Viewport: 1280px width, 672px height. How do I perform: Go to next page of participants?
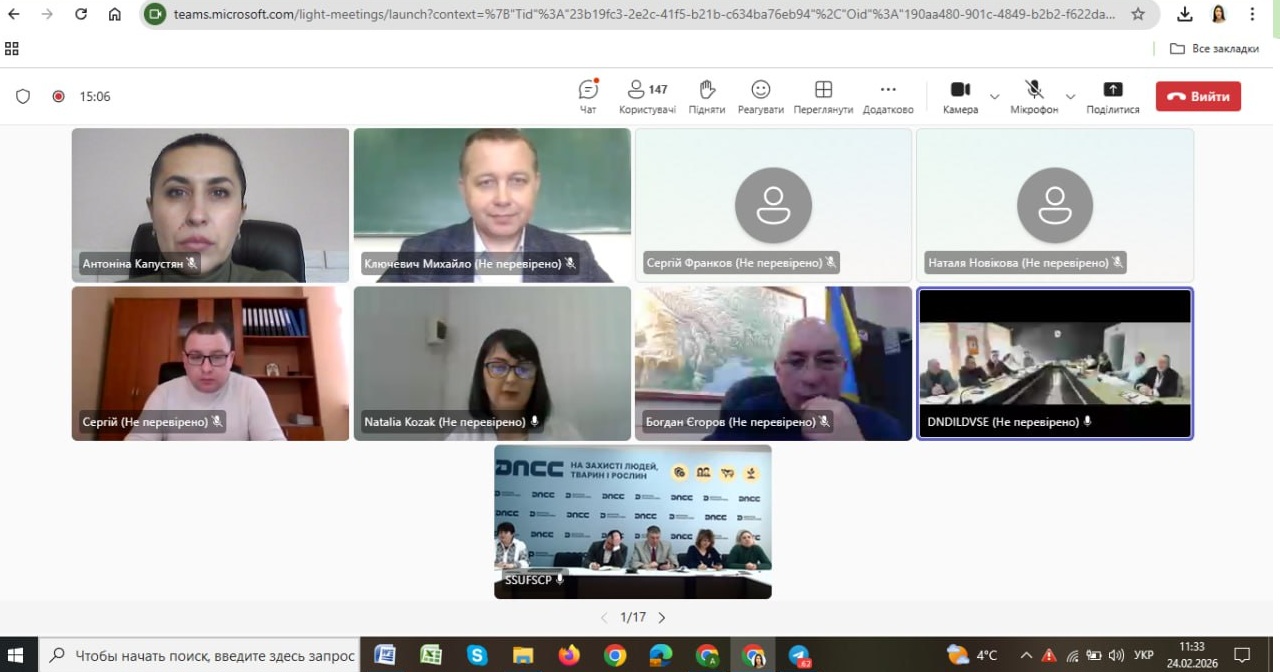(x=662, y=618)
